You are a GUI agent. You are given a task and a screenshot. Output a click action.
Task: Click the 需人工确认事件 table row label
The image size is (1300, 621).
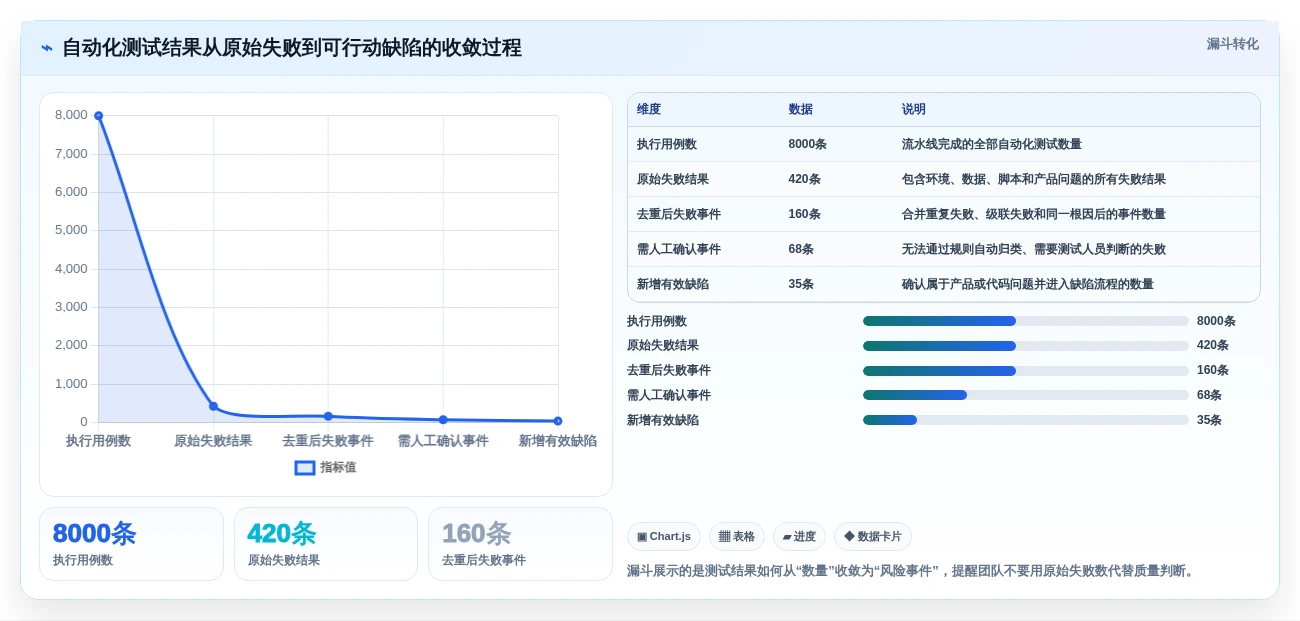(x=679, y=249)
